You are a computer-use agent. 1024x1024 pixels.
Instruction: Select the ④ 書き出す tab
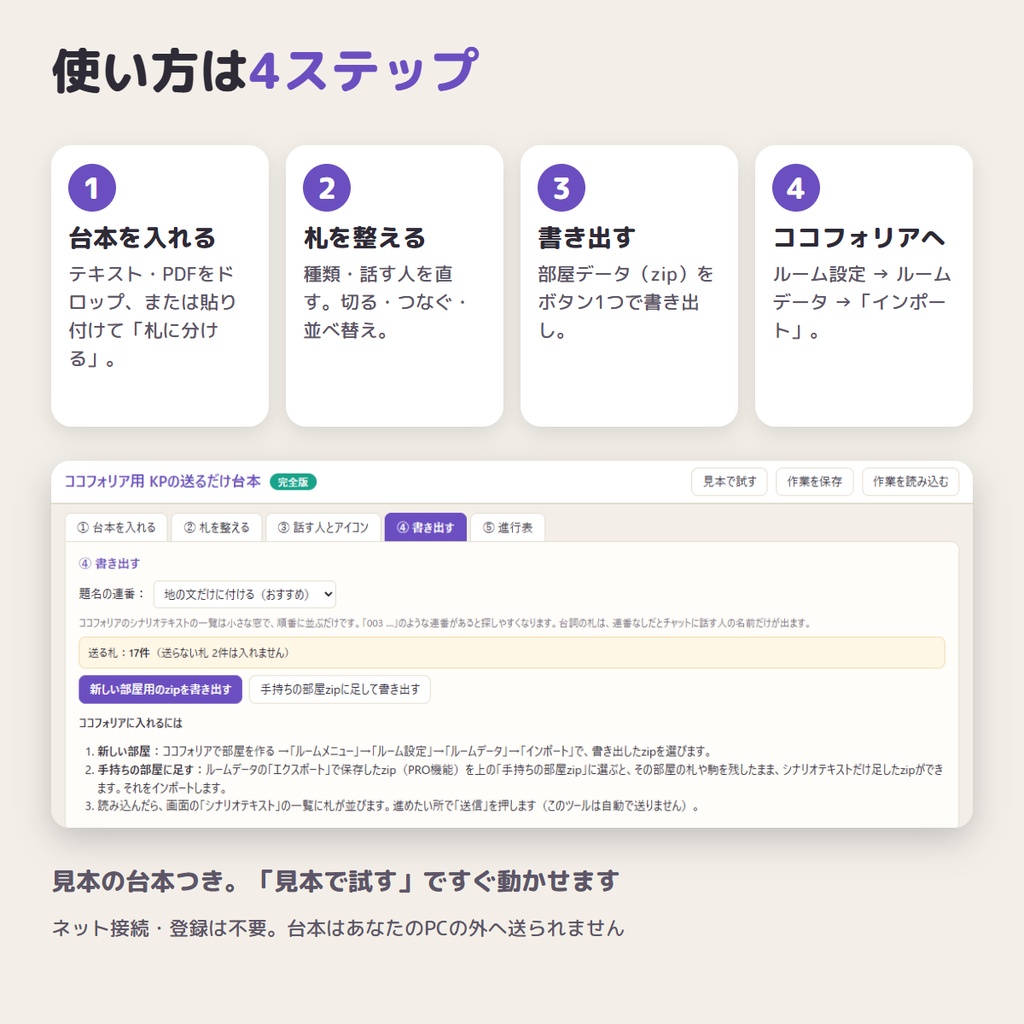pos(425,528)
